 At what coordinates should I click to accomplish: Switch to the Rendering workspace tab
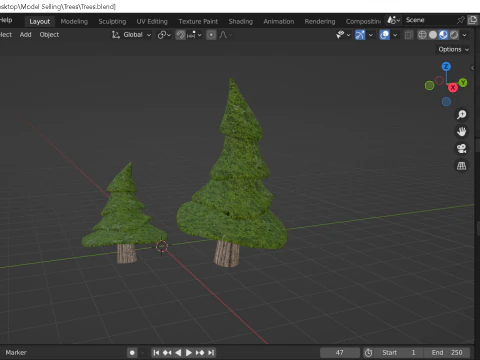(320, 21)
